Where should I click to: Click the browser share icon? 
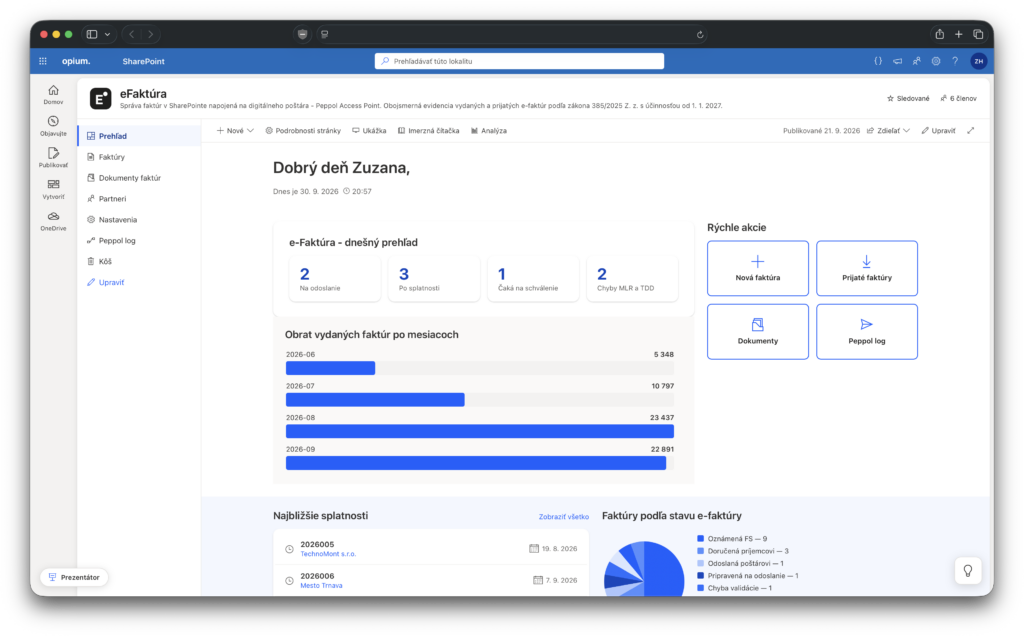point(939,35)
